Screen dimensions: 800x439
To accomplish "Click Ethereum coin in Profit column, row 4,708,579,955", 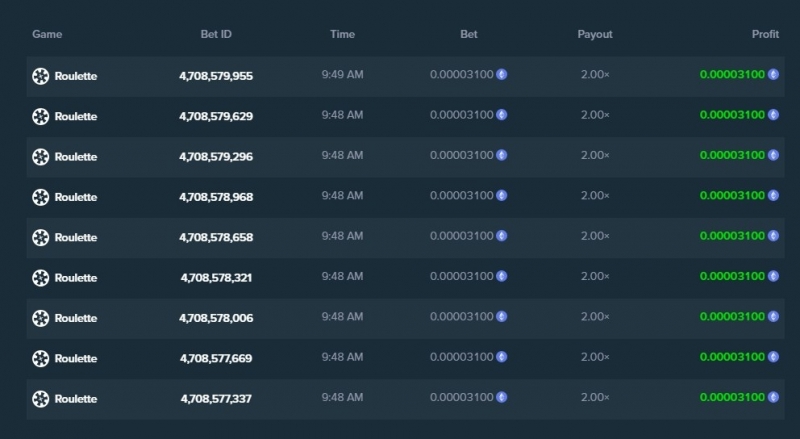I will tap(773, 75).
